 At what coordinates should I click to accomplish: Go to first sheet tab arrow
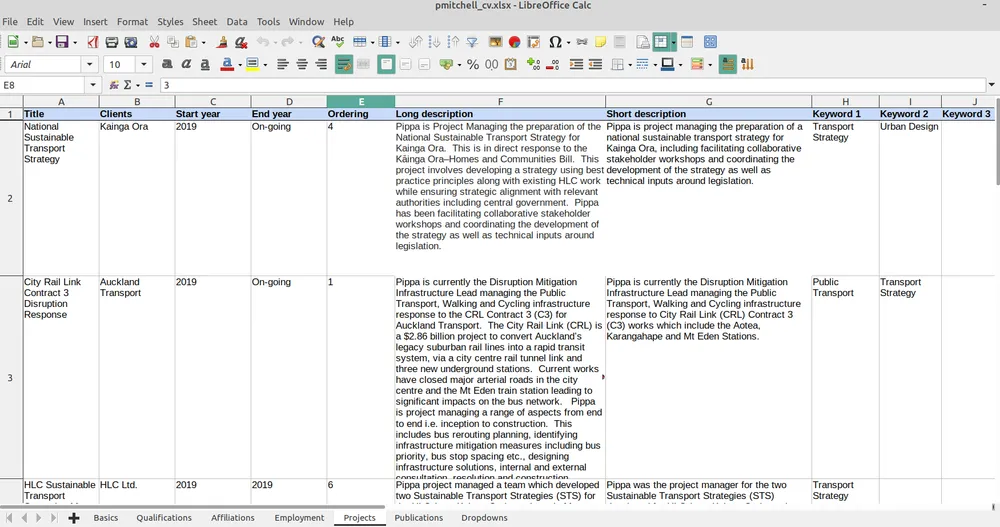click(x=9, y=518)
